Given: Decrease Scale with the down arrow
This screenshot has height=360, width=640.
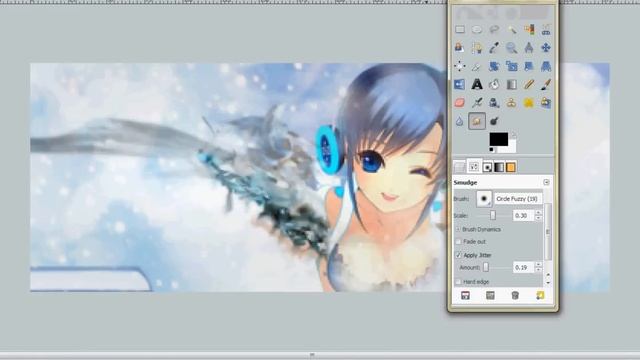Looking at the screenshot, I should tap(538, 218).
